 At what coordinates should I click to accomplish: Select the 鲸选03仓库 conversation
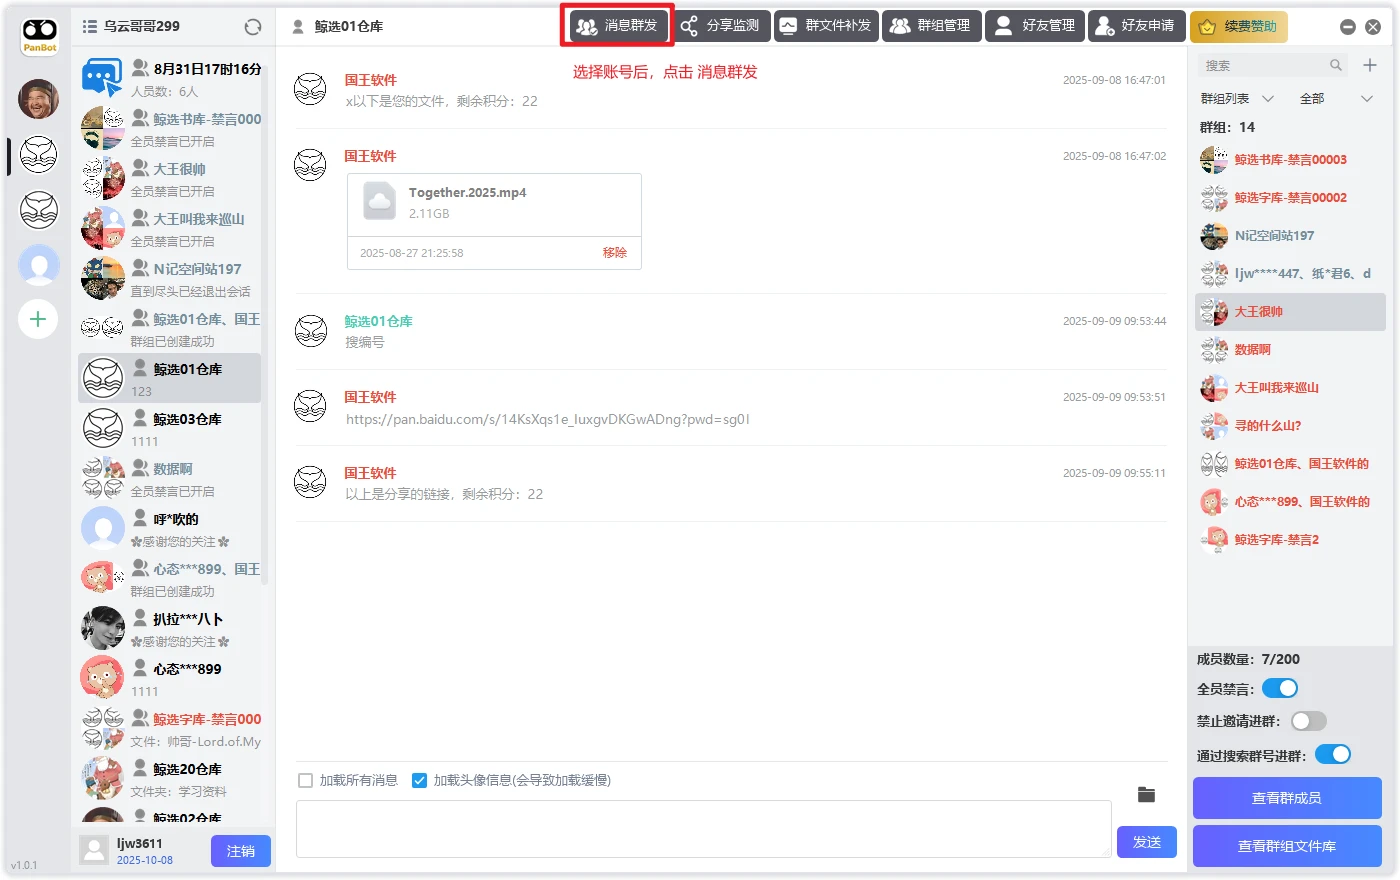[170, 428]
